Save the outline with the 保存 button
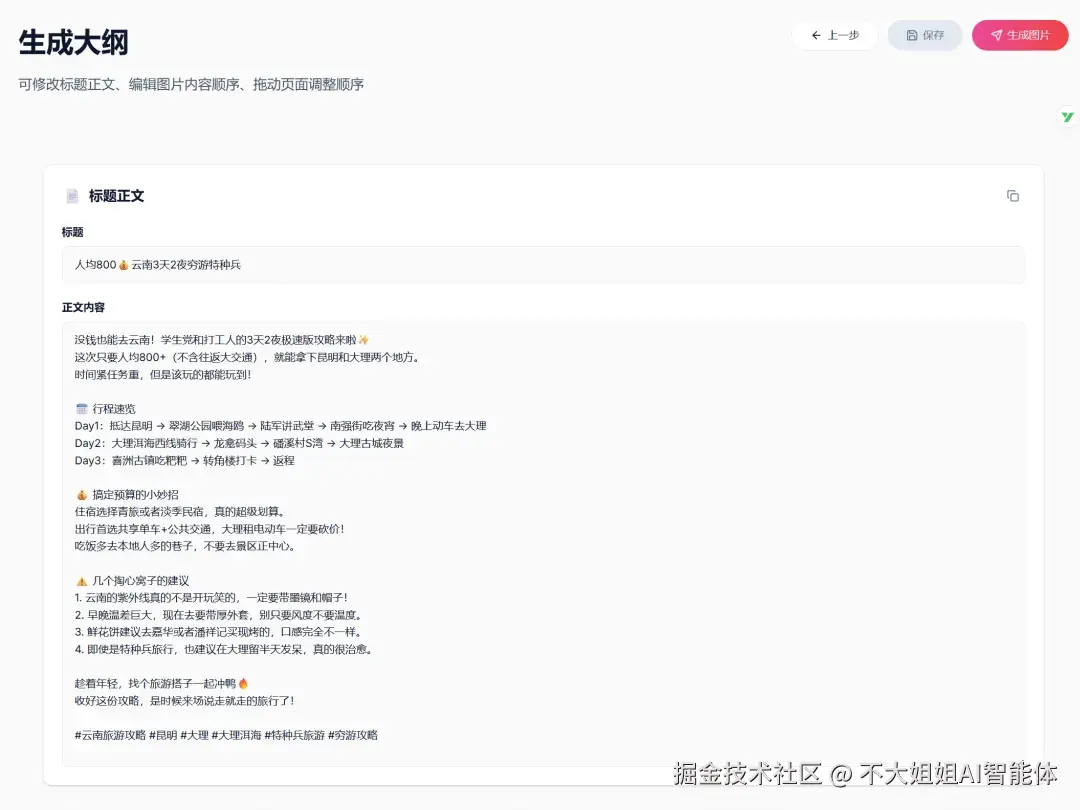This screenshot has width=1080, height=810. point(924,35)
